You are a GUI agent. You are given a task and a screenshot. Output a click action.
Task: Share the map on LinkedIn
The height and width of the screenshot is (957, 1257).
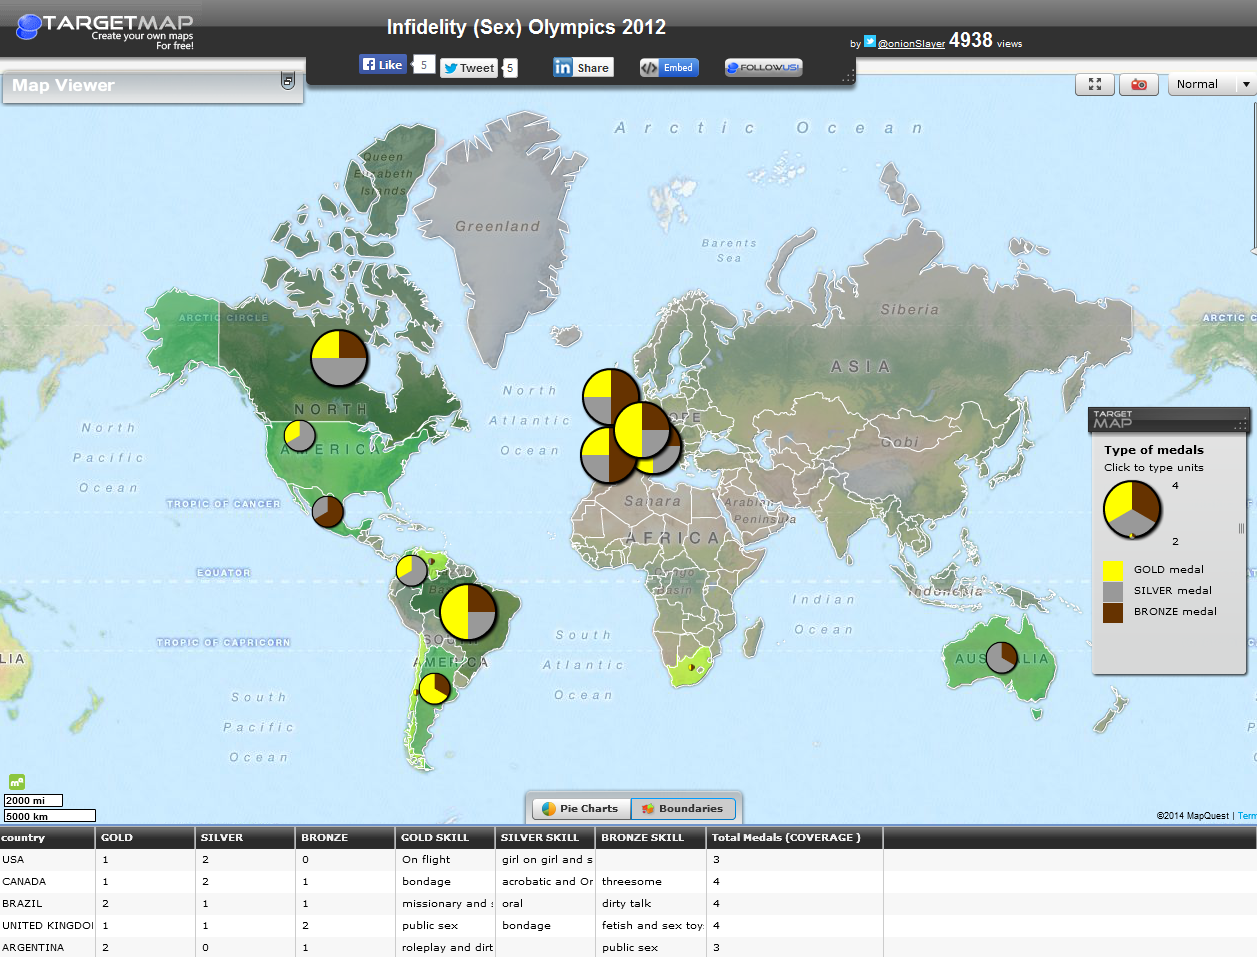[583, 68]
